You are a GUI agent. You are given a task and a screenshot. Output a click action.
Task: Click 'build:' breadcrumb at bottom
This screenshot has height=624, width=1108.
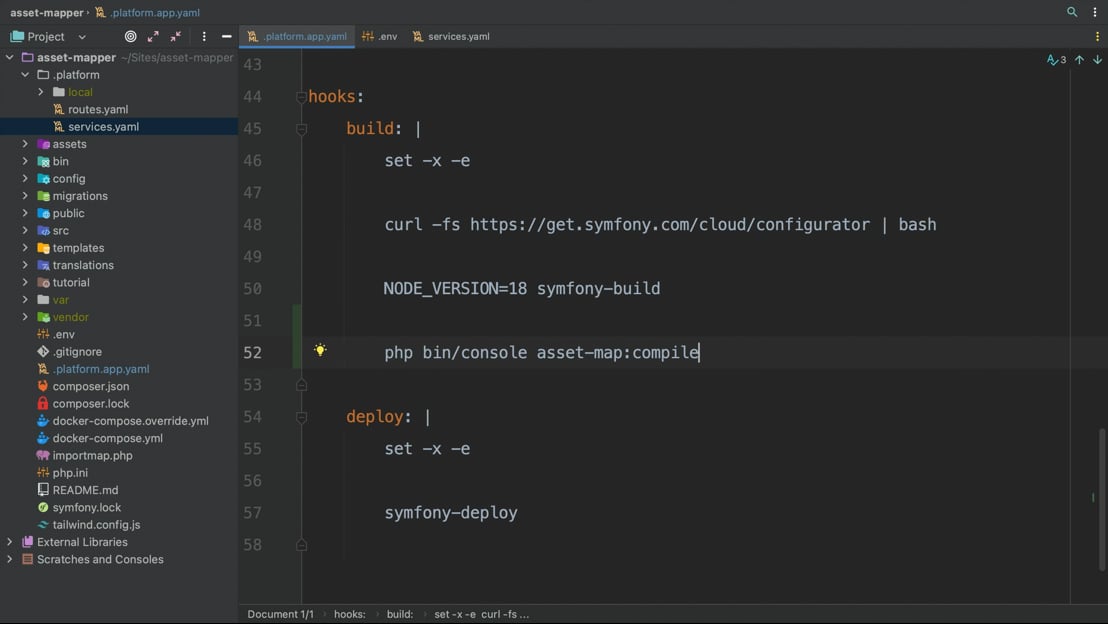tap(400, 614)
